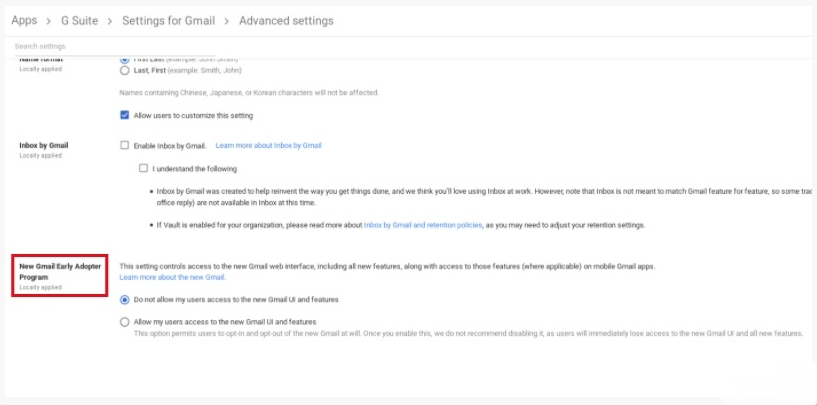Focus the Search settings field
This screenshot has width=817, height=405.
(x=115, y=46)
